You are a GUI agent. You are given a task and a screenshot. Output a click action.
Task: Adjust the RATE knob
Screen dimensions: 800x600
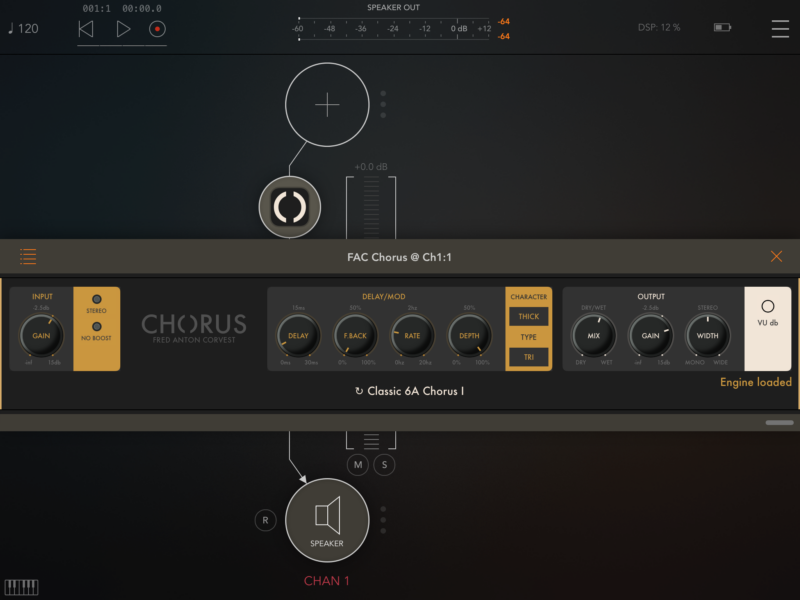point(412,336)
